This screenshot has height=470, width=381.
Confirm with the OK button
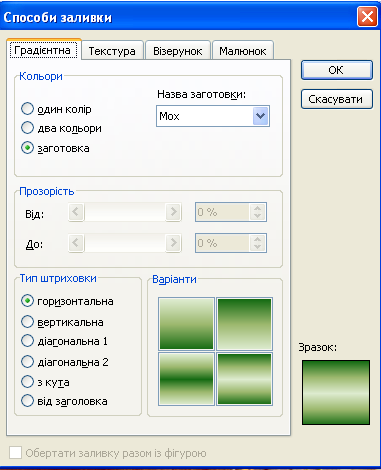(337, 70)
